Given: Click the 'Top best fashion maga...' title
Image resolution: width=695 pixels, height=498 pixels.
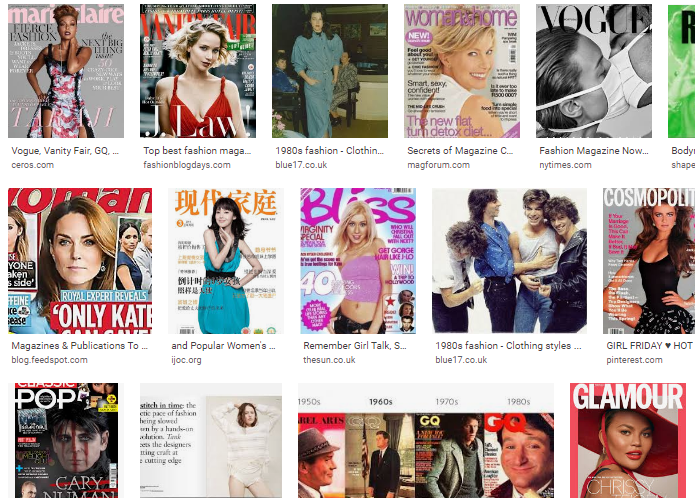Looking at the screenshot, I should pyautogui.click(x=197, y=151).
